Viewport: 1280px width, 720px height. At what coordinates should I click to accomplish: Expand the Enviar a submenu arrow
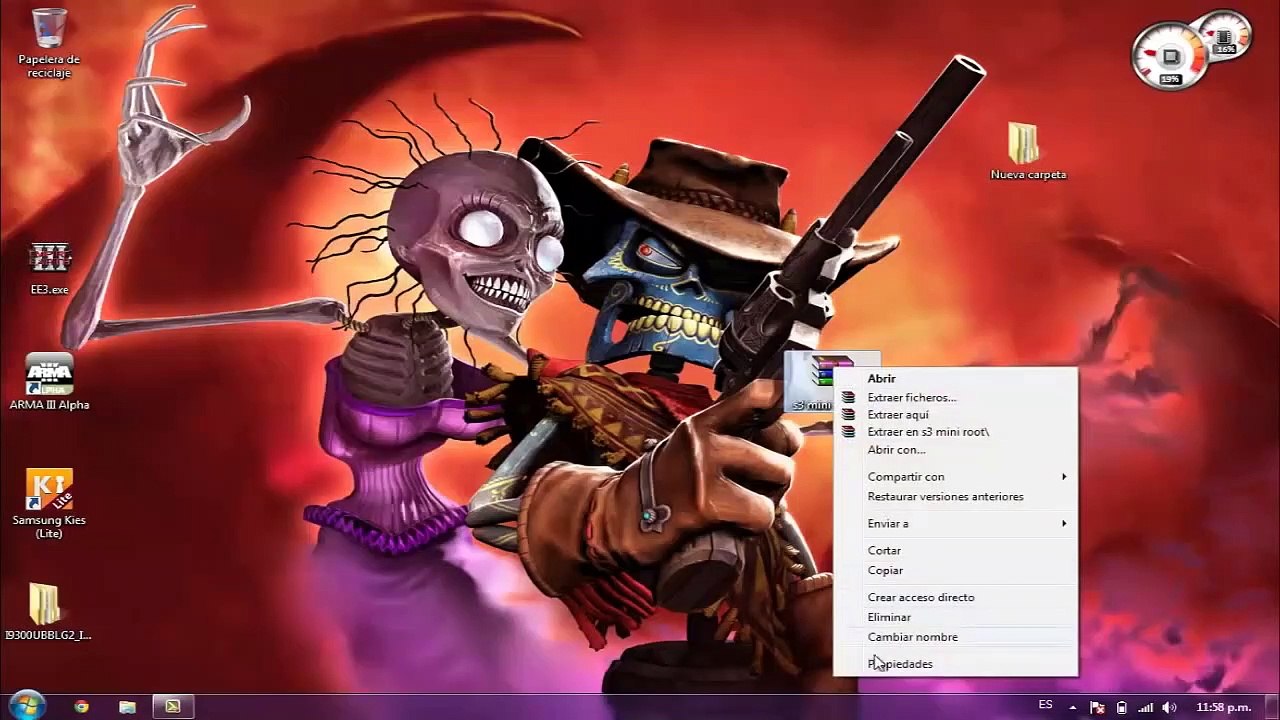click(x=1064, y=523)
